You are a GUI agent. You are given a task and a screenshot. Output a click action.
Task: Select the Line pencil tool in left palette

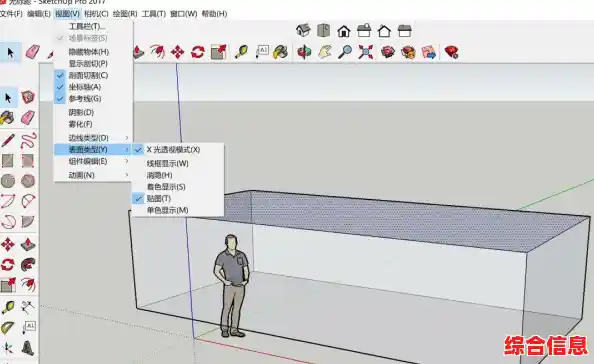(8, 140)
